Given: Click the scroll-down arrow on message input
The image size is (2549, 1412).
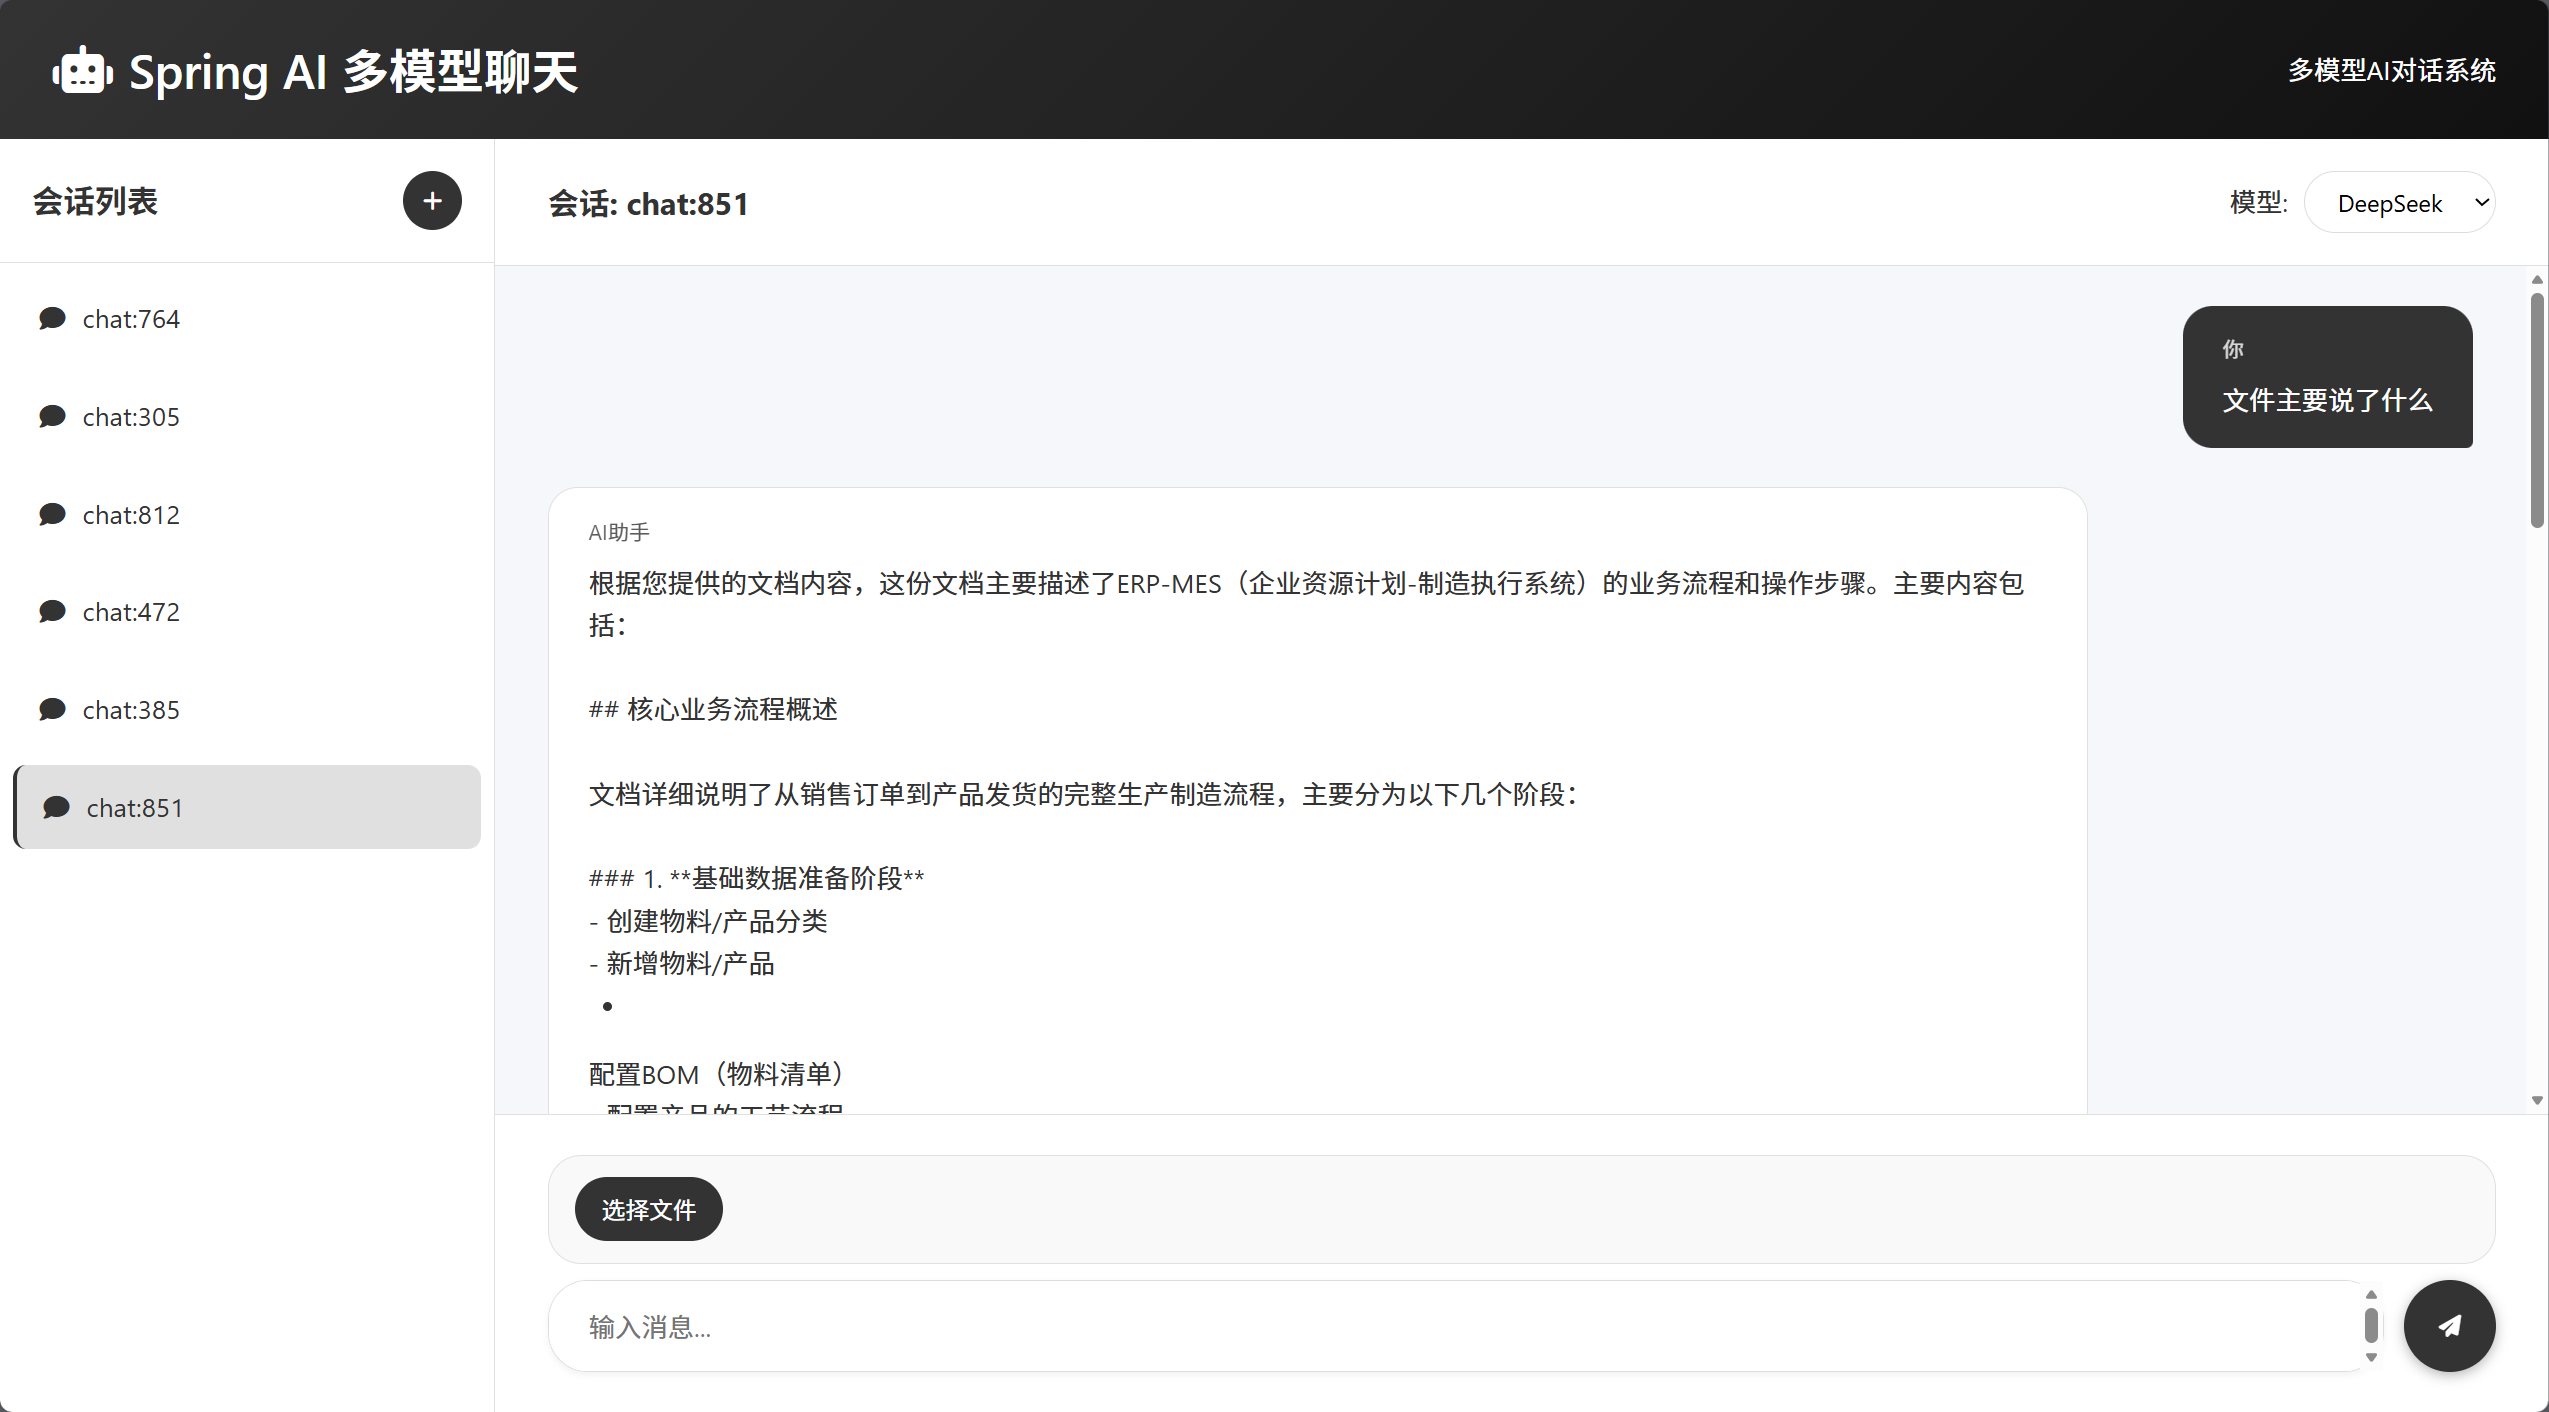Looking at the screenshot, I should tap(2370, 1357).
